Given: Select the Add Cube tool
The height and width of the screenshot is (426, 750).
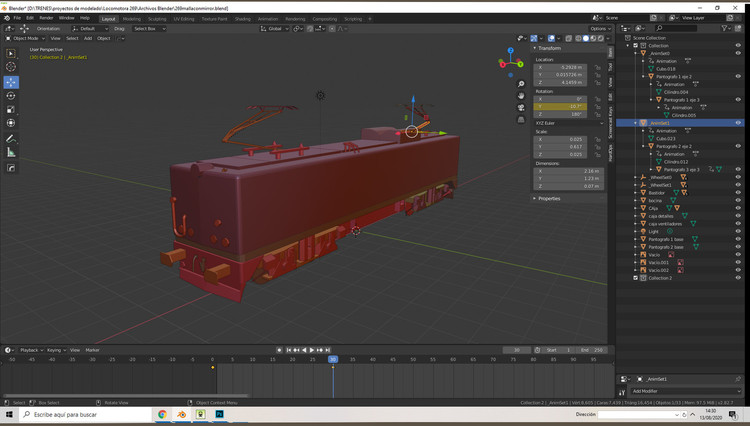Looking at the screenshot, I should [11, 168].
